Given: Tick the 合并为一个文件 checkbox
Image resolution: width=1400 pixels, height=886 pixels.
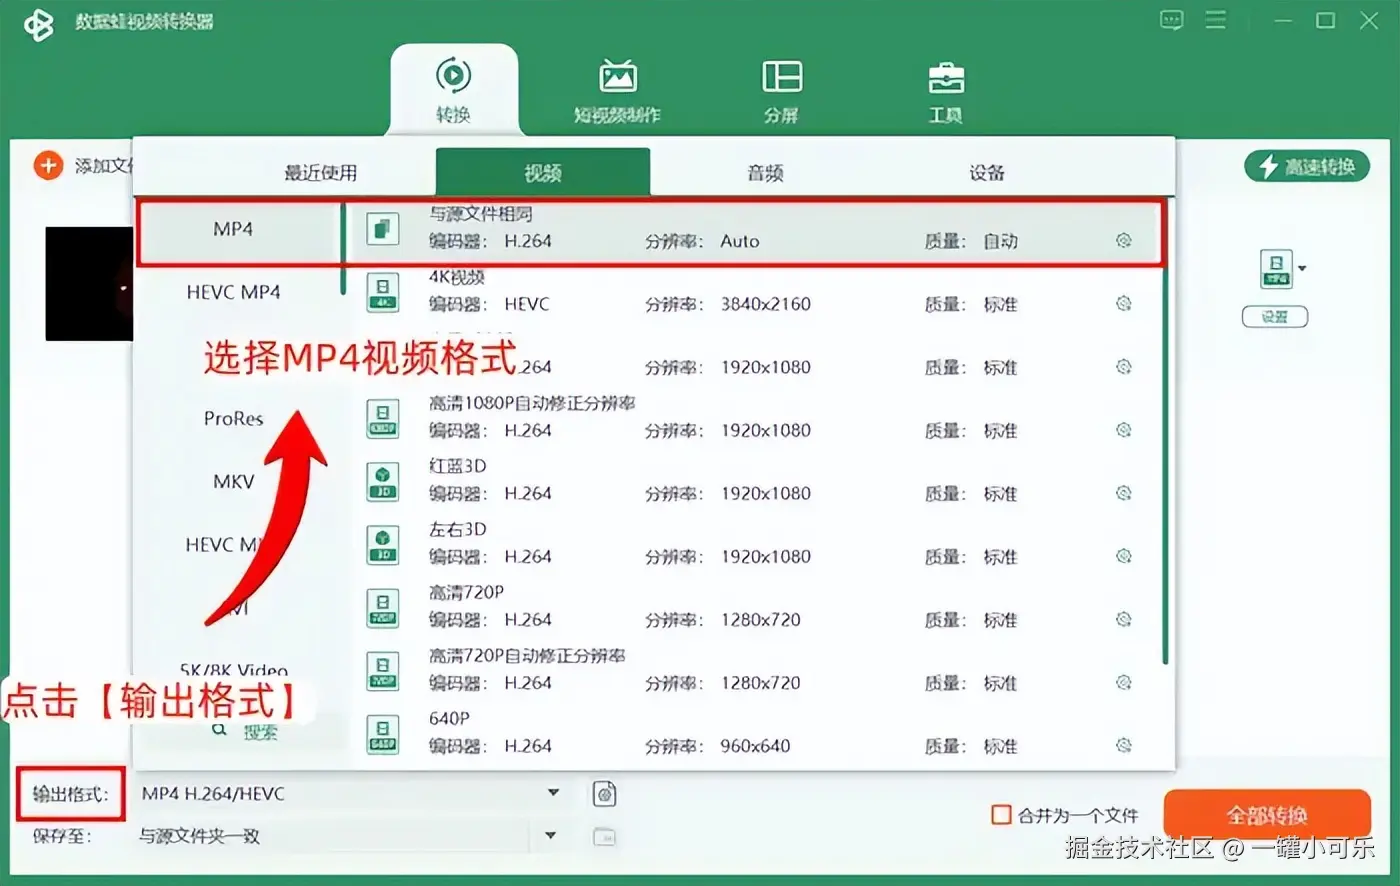Looking at the screenshot, I should tap(1001, 814).
